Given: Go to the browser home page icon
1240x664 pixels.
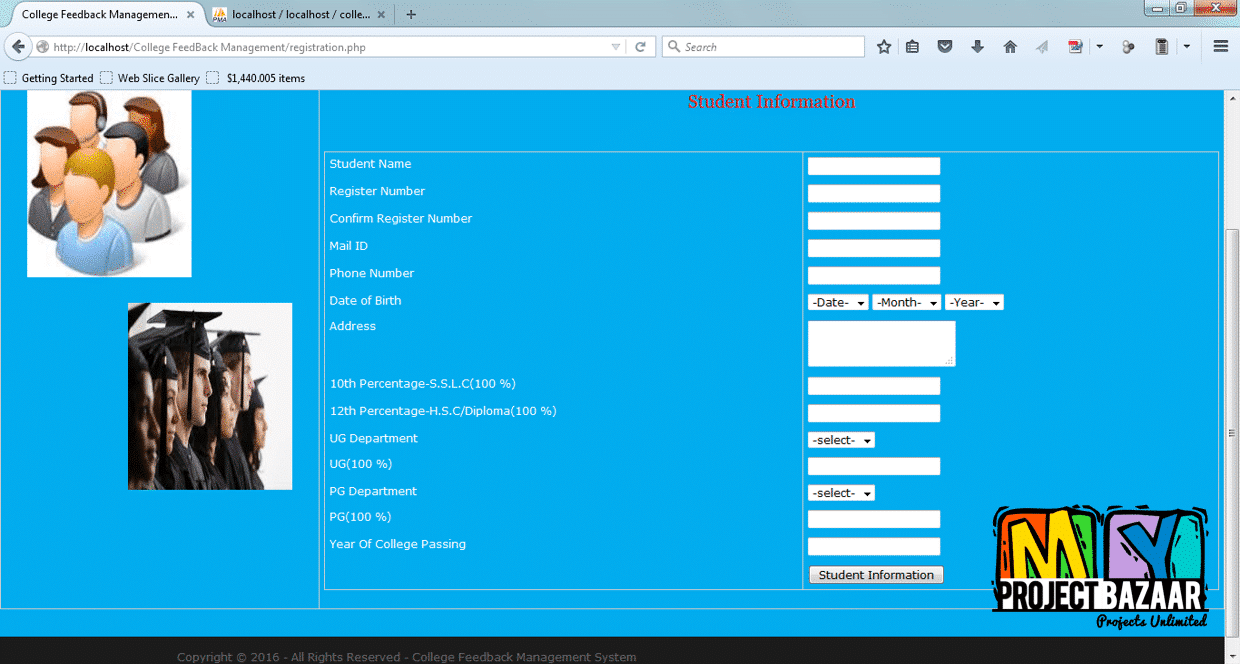Looking at the screenshot, I should pyautogui.click(x=1010, y=47).
